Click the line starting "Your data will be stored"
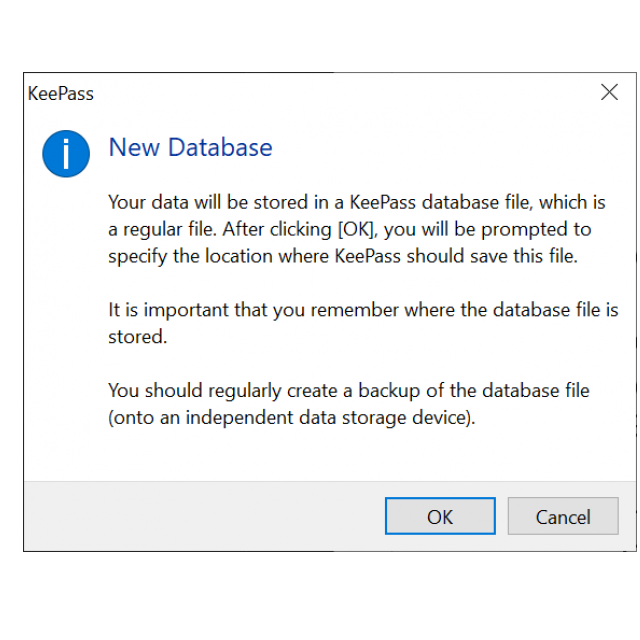 [x=357, y=202]
